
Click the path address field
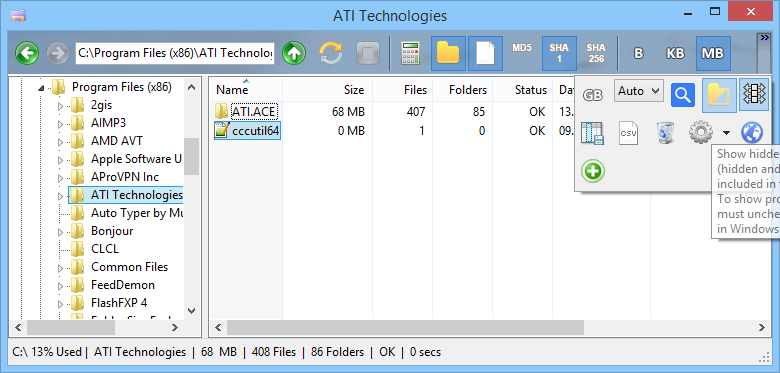point(175,53)
